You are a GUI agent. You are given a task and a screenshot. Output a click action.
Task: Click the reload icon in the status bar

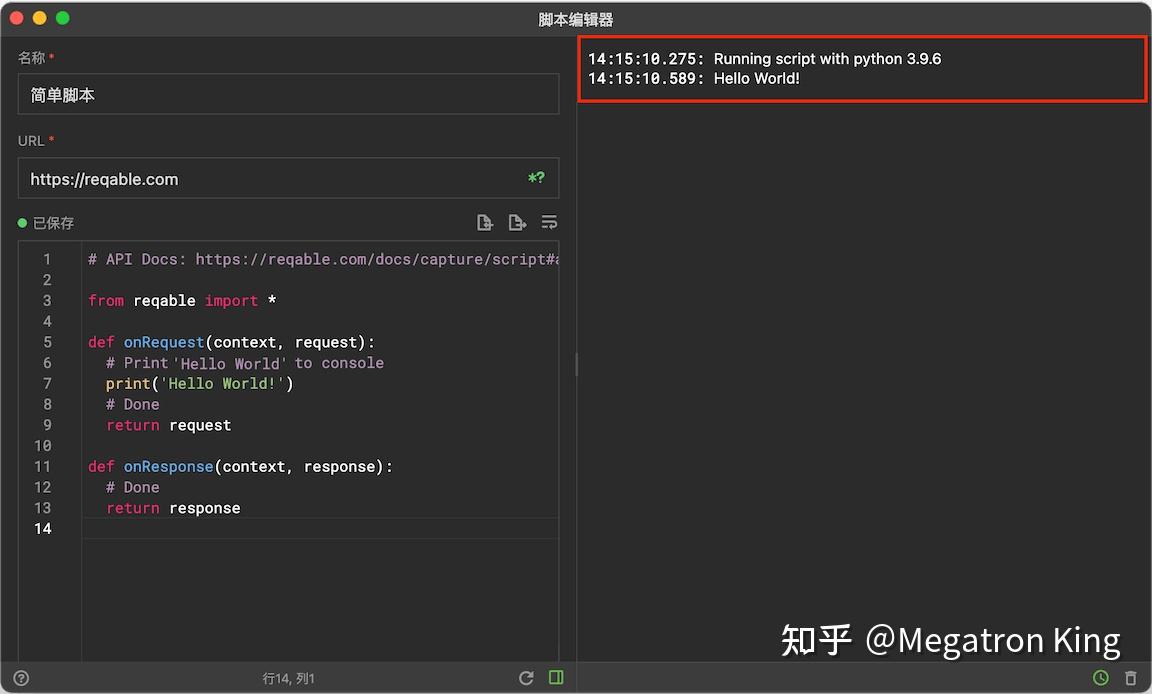click(526, 678)
